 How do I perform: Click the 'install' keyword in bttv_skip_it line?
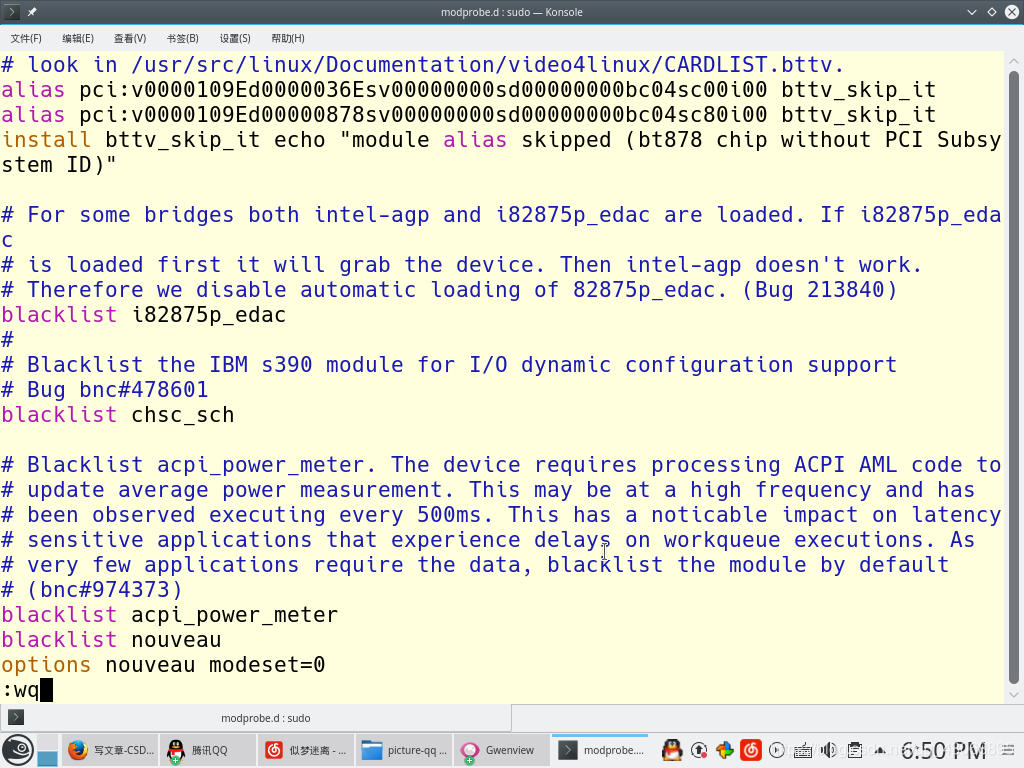pos(46,140)
